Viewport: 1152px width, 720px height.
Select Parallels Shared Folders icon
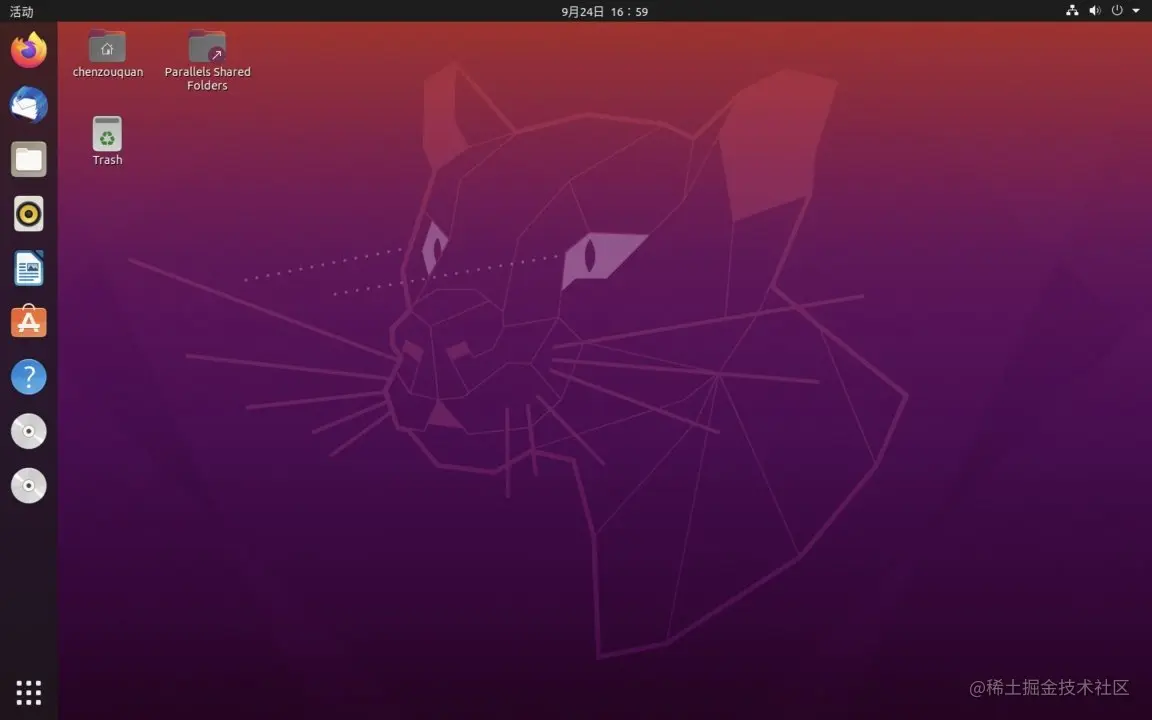(207, 46)
